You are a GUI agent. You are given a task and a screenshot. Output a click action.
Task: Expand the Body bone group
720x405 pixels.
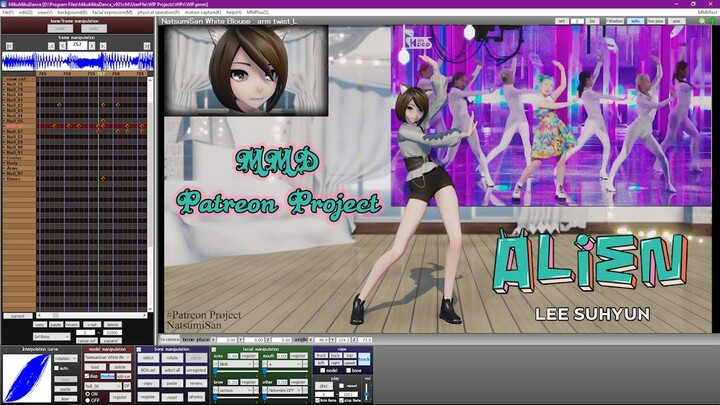[x=5, y=163]
